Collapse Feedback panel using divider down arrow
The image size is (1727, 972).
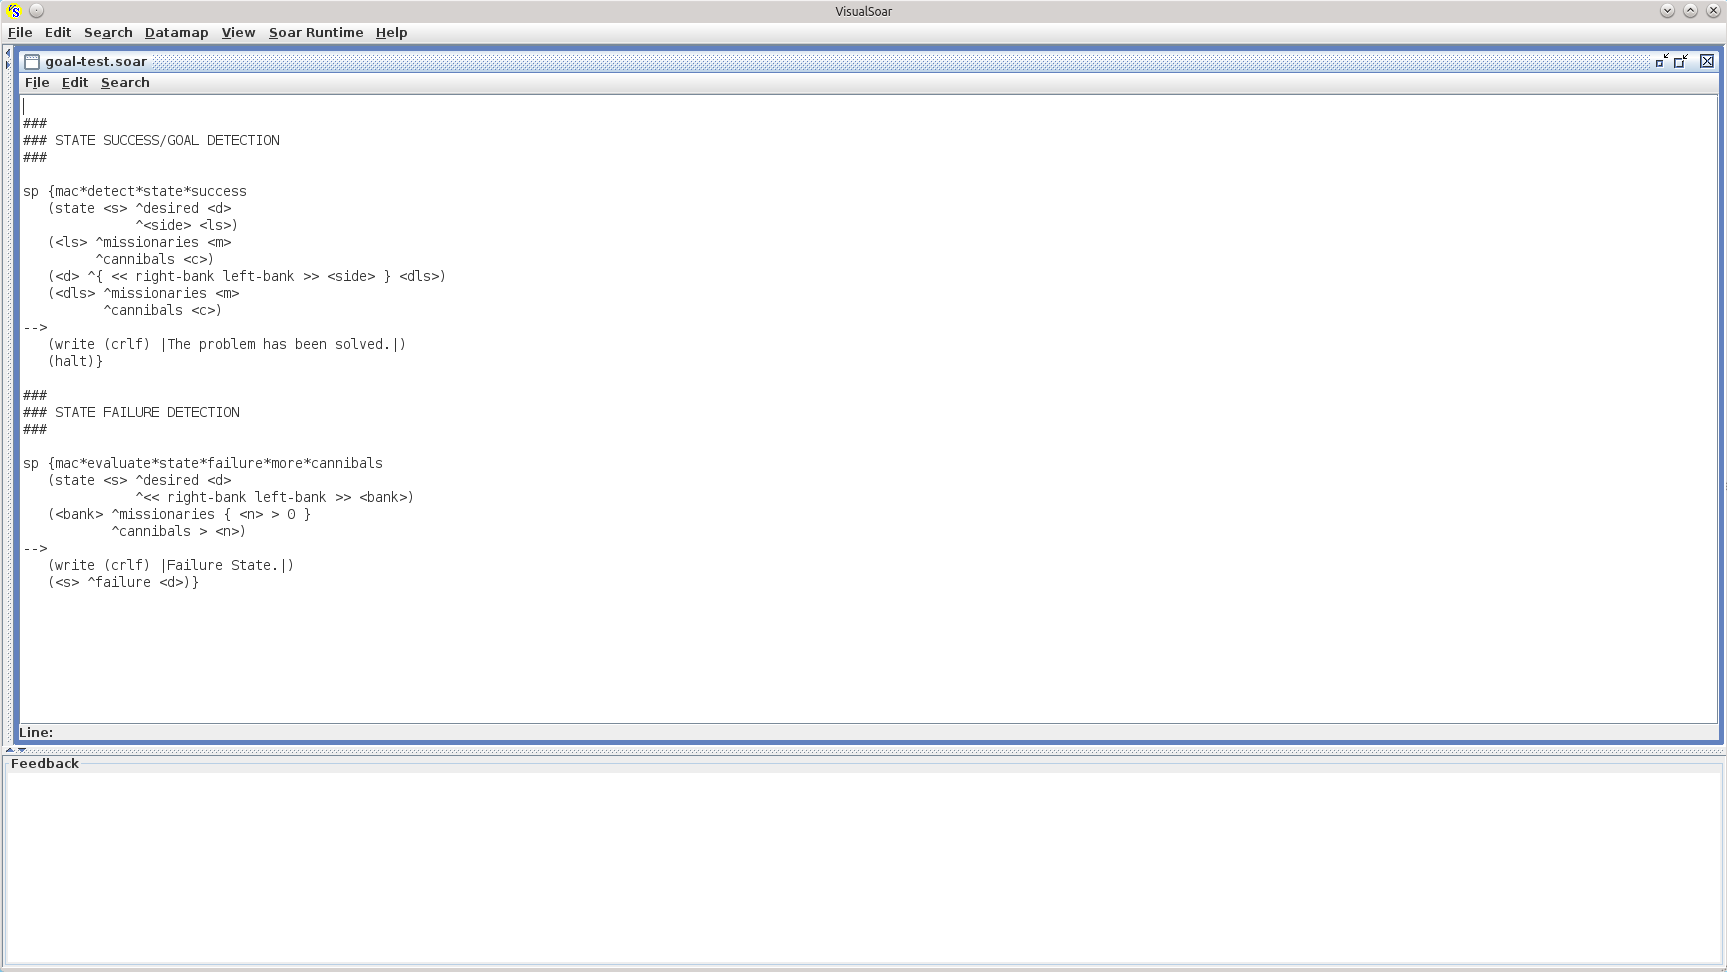point(22,749)
